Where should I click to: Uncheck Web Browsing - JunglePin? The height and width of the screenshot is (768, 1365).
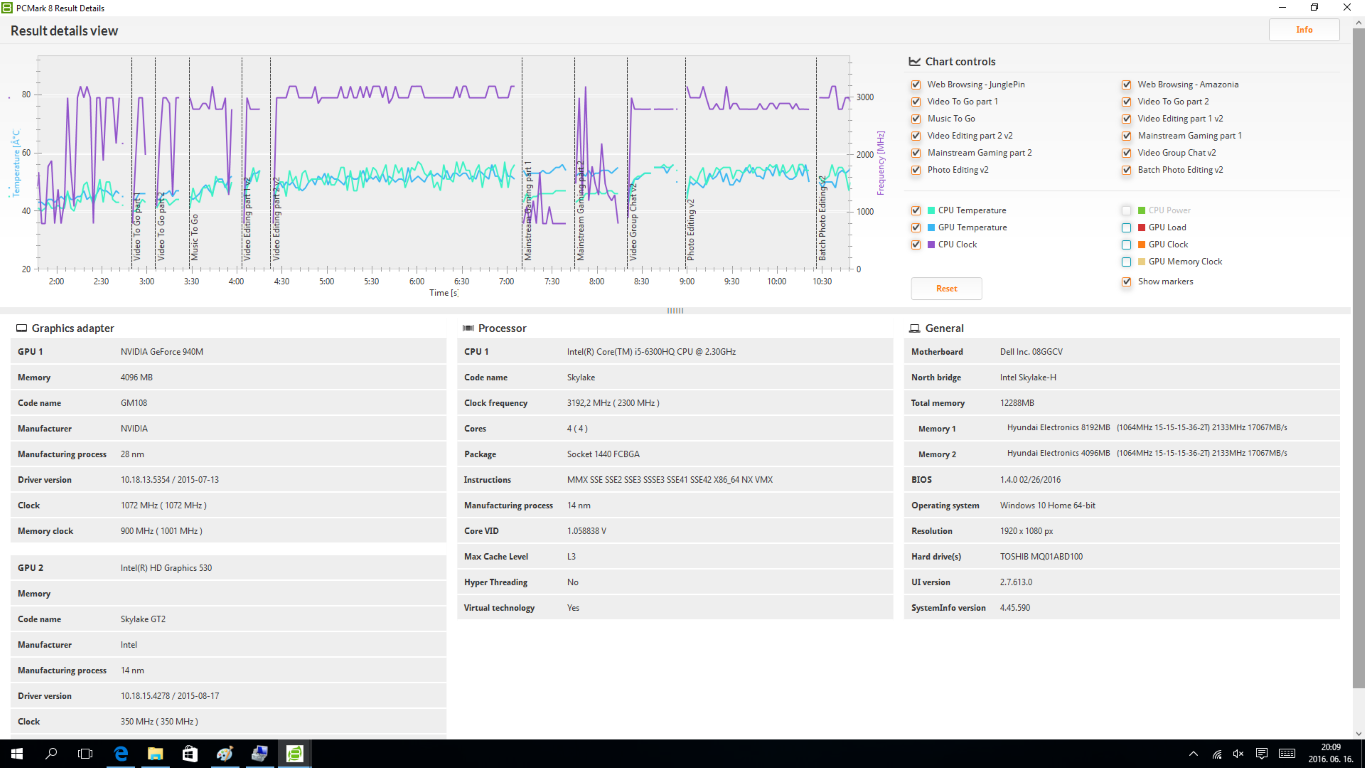pos(916,85)
